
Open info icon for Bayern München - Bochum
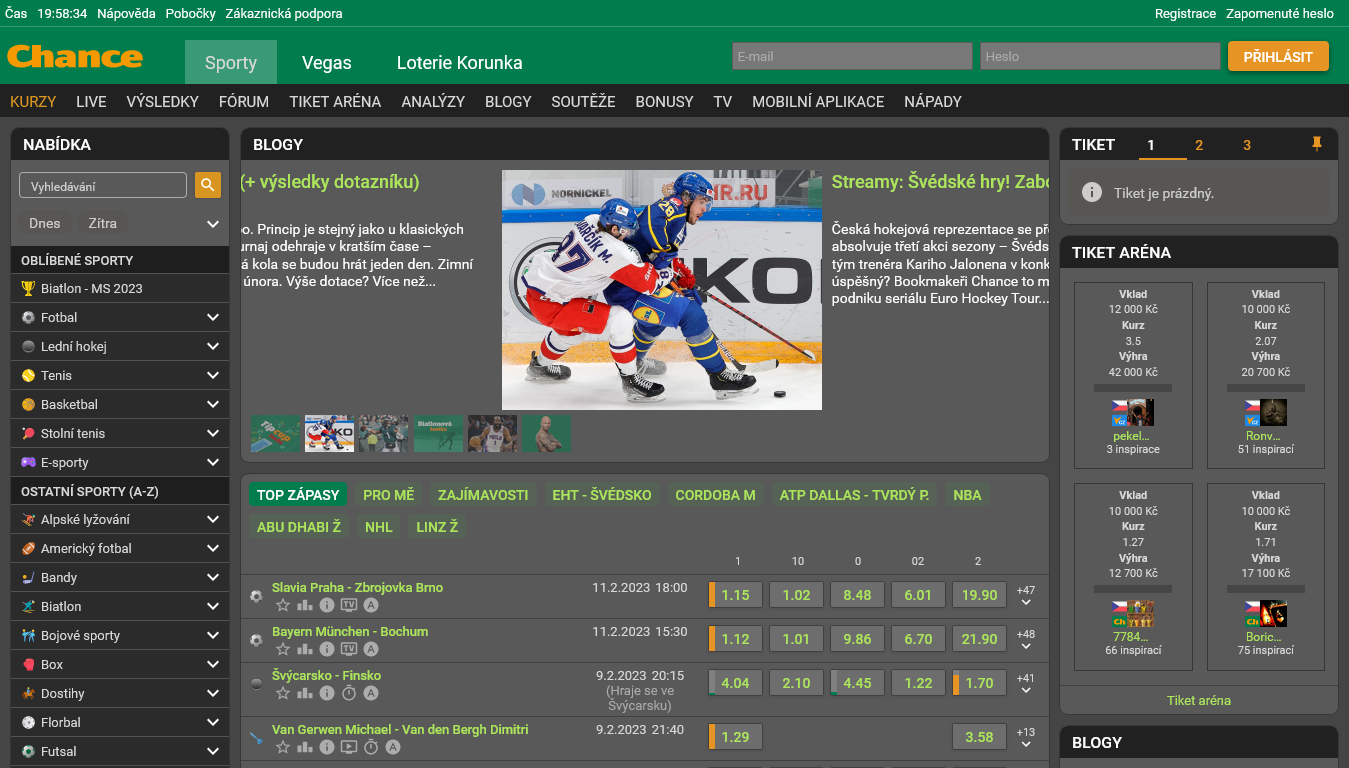point(327,649)
